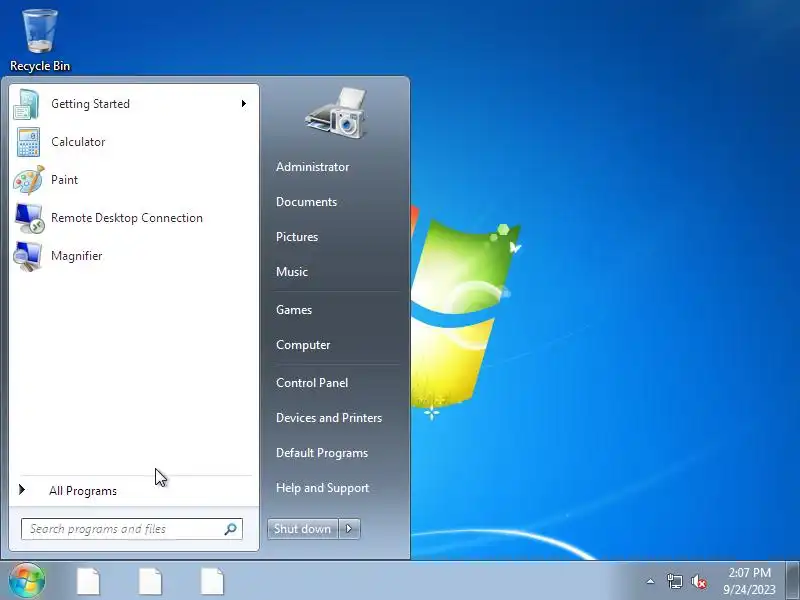This screenshot has height=600, width=800.
Task: Open Games from Start menu
Action: (293, 310)
